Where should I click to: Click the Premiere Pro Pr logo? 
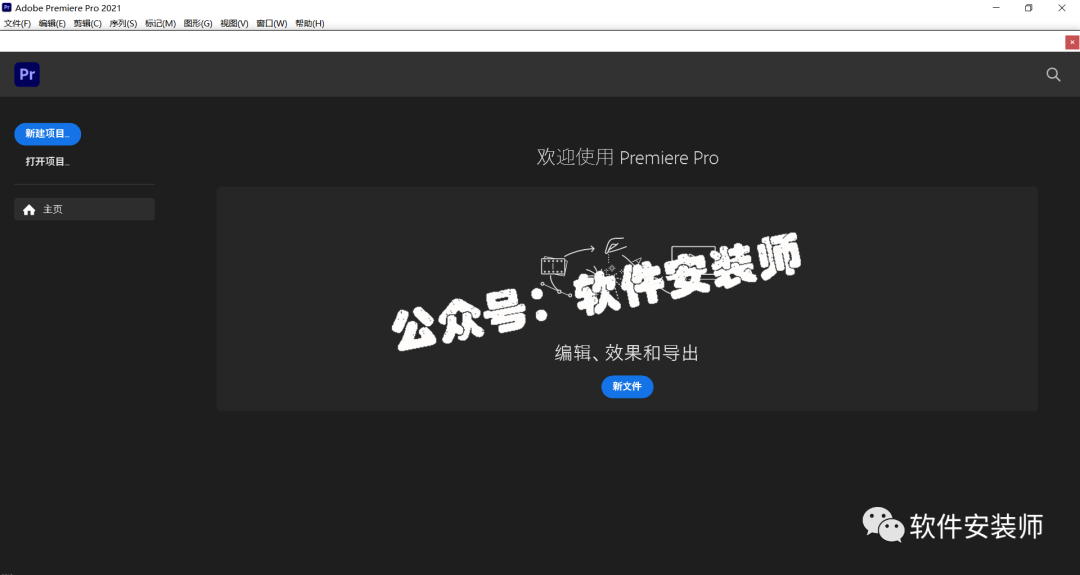tap(27, 74)
